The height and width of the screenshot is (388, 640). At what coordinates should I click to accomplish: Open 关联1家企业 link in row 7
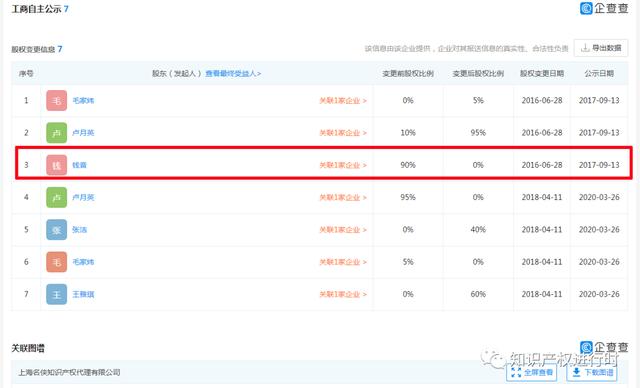[343, 294]
